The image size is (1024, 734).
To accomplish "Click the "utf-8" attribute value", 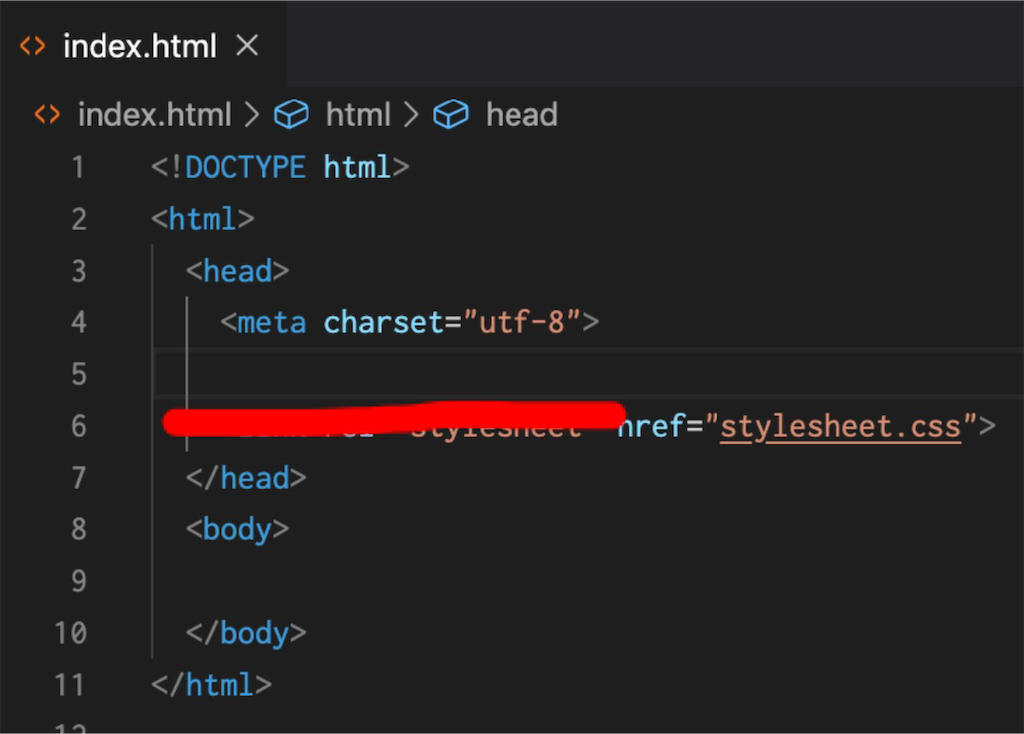I will [522, 323].
